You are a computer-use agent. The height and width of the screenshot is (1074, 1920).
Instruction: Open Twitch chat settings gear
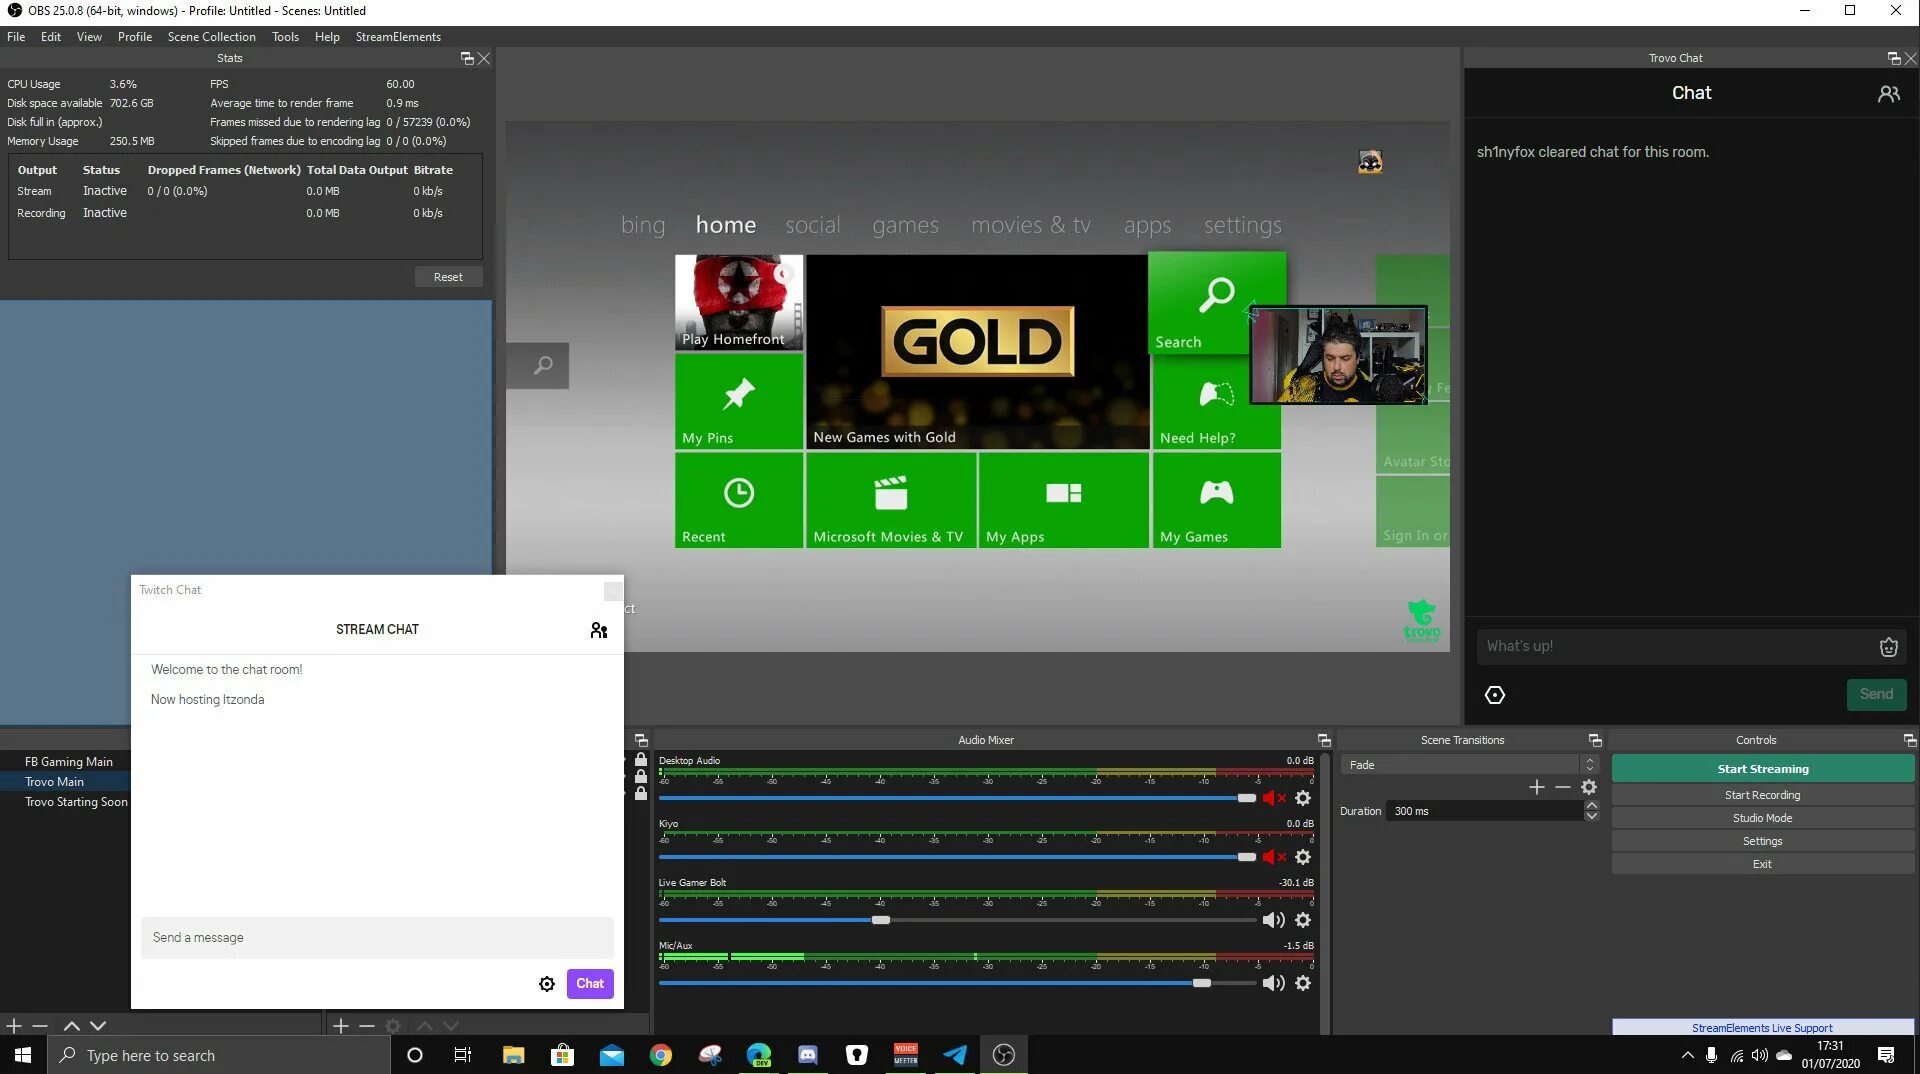pyautogui.click(x=547, y=984)
